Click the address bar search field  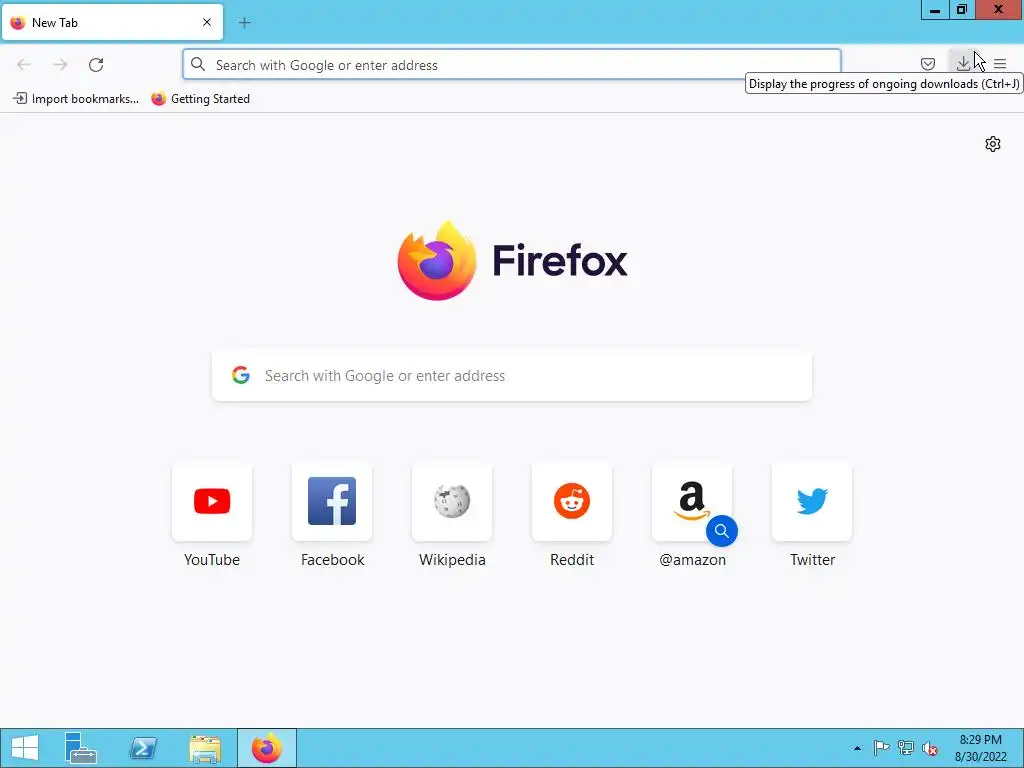coord(512,65)
